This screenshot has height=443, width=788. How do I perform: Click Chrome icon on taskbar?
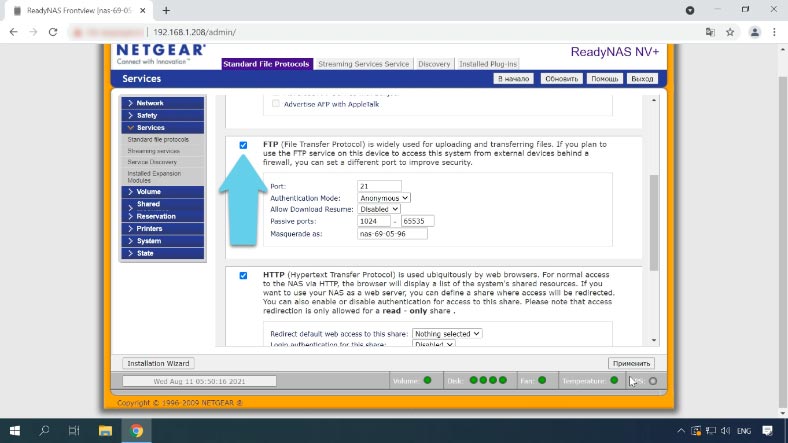coord(136,431)
